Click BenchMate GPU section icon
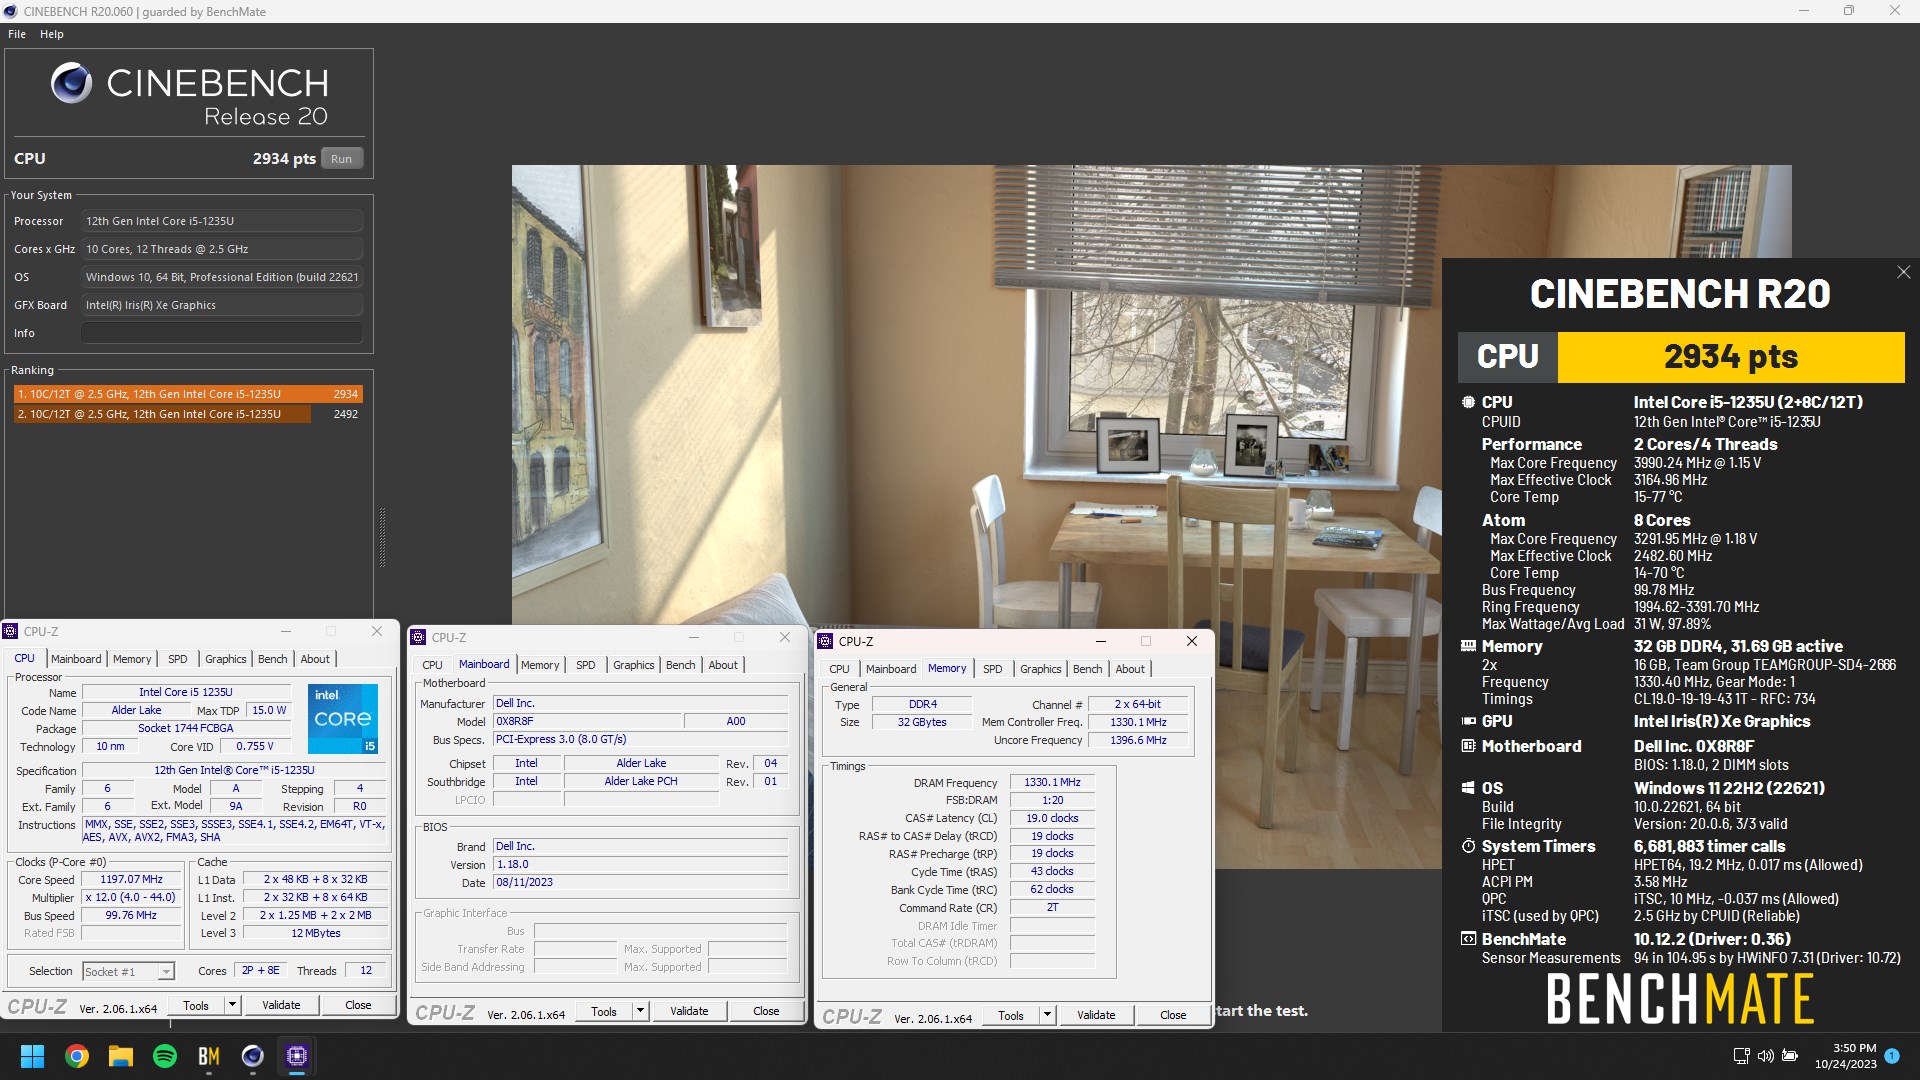The width and height of the screenshot is (1920, 1080). 1468,721
